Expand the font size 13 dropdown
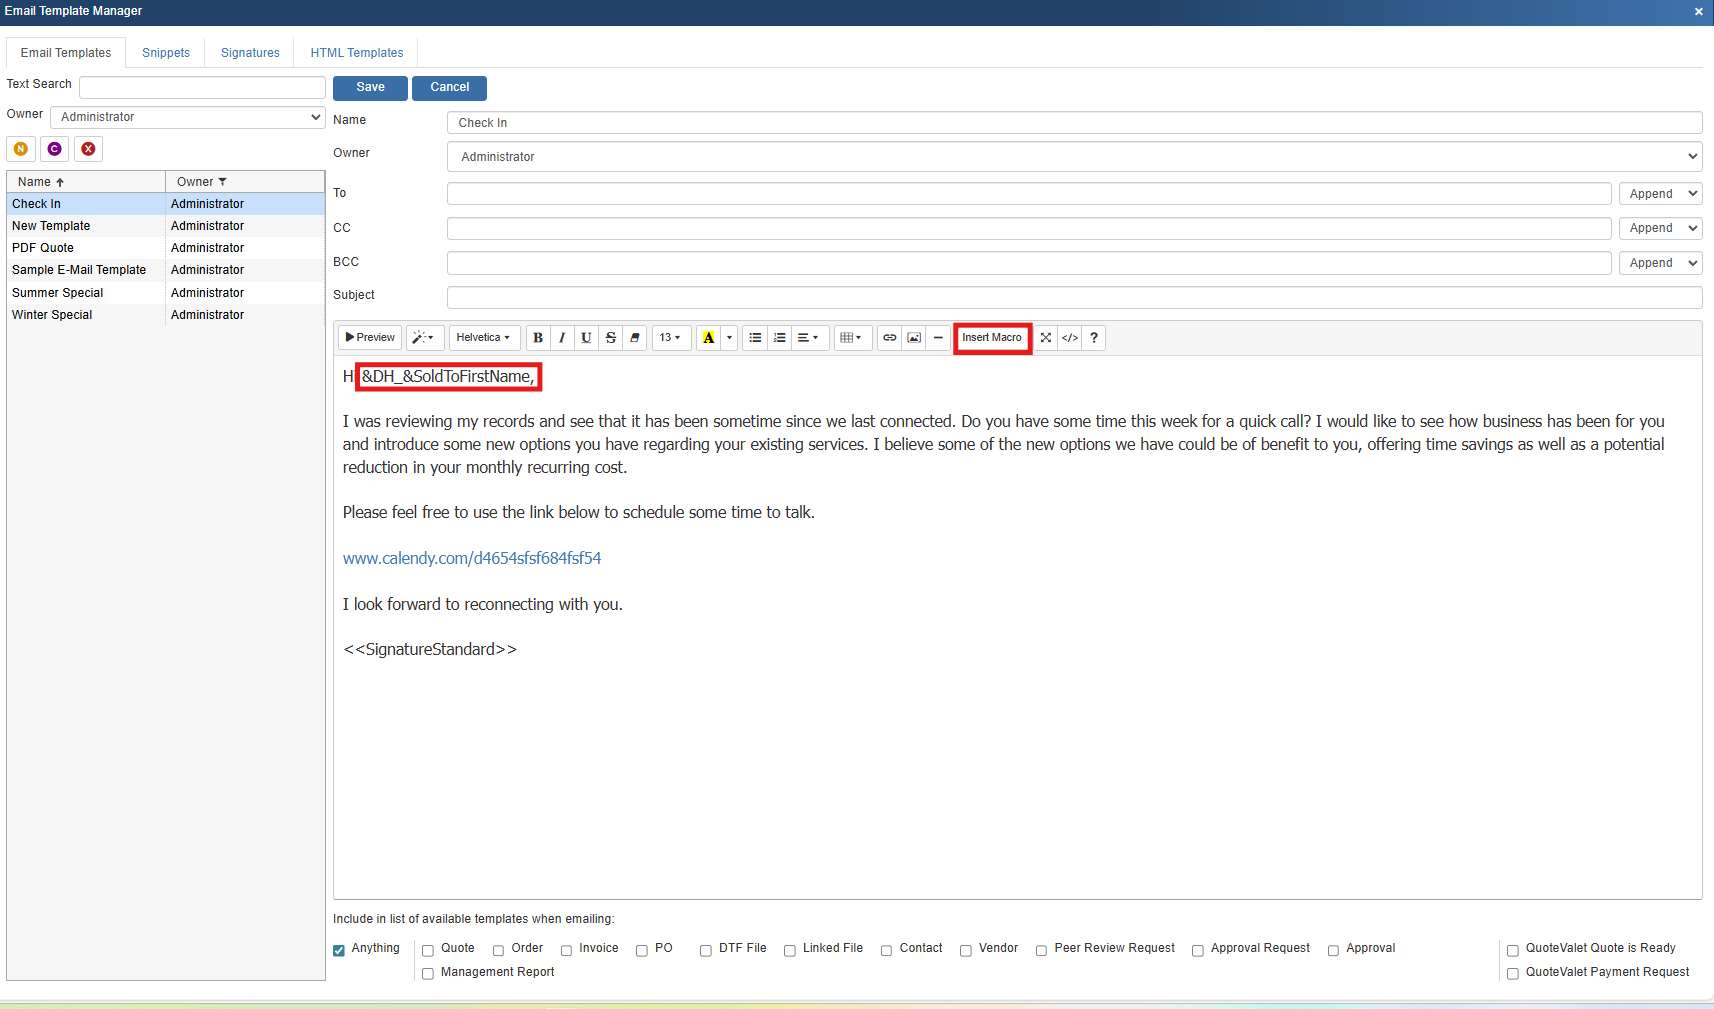This screenshot has height=1009, width=1714. click(x=670, y=338)
